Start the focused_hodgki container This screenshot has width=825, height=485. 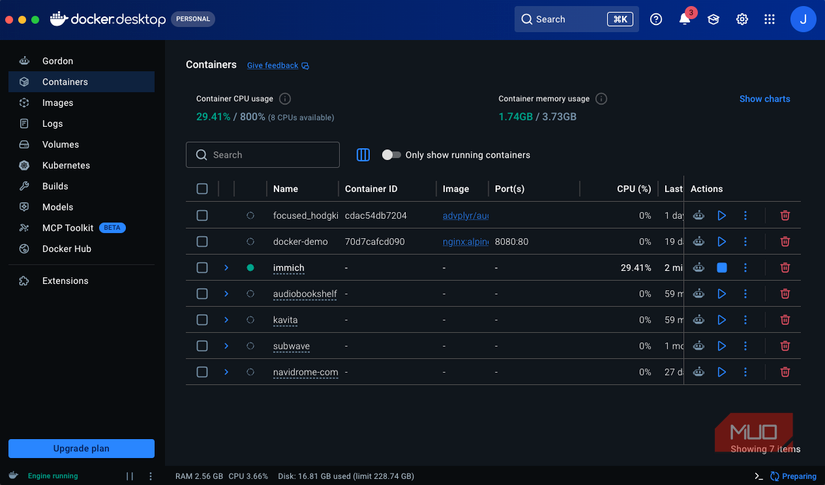pos(721,216)
